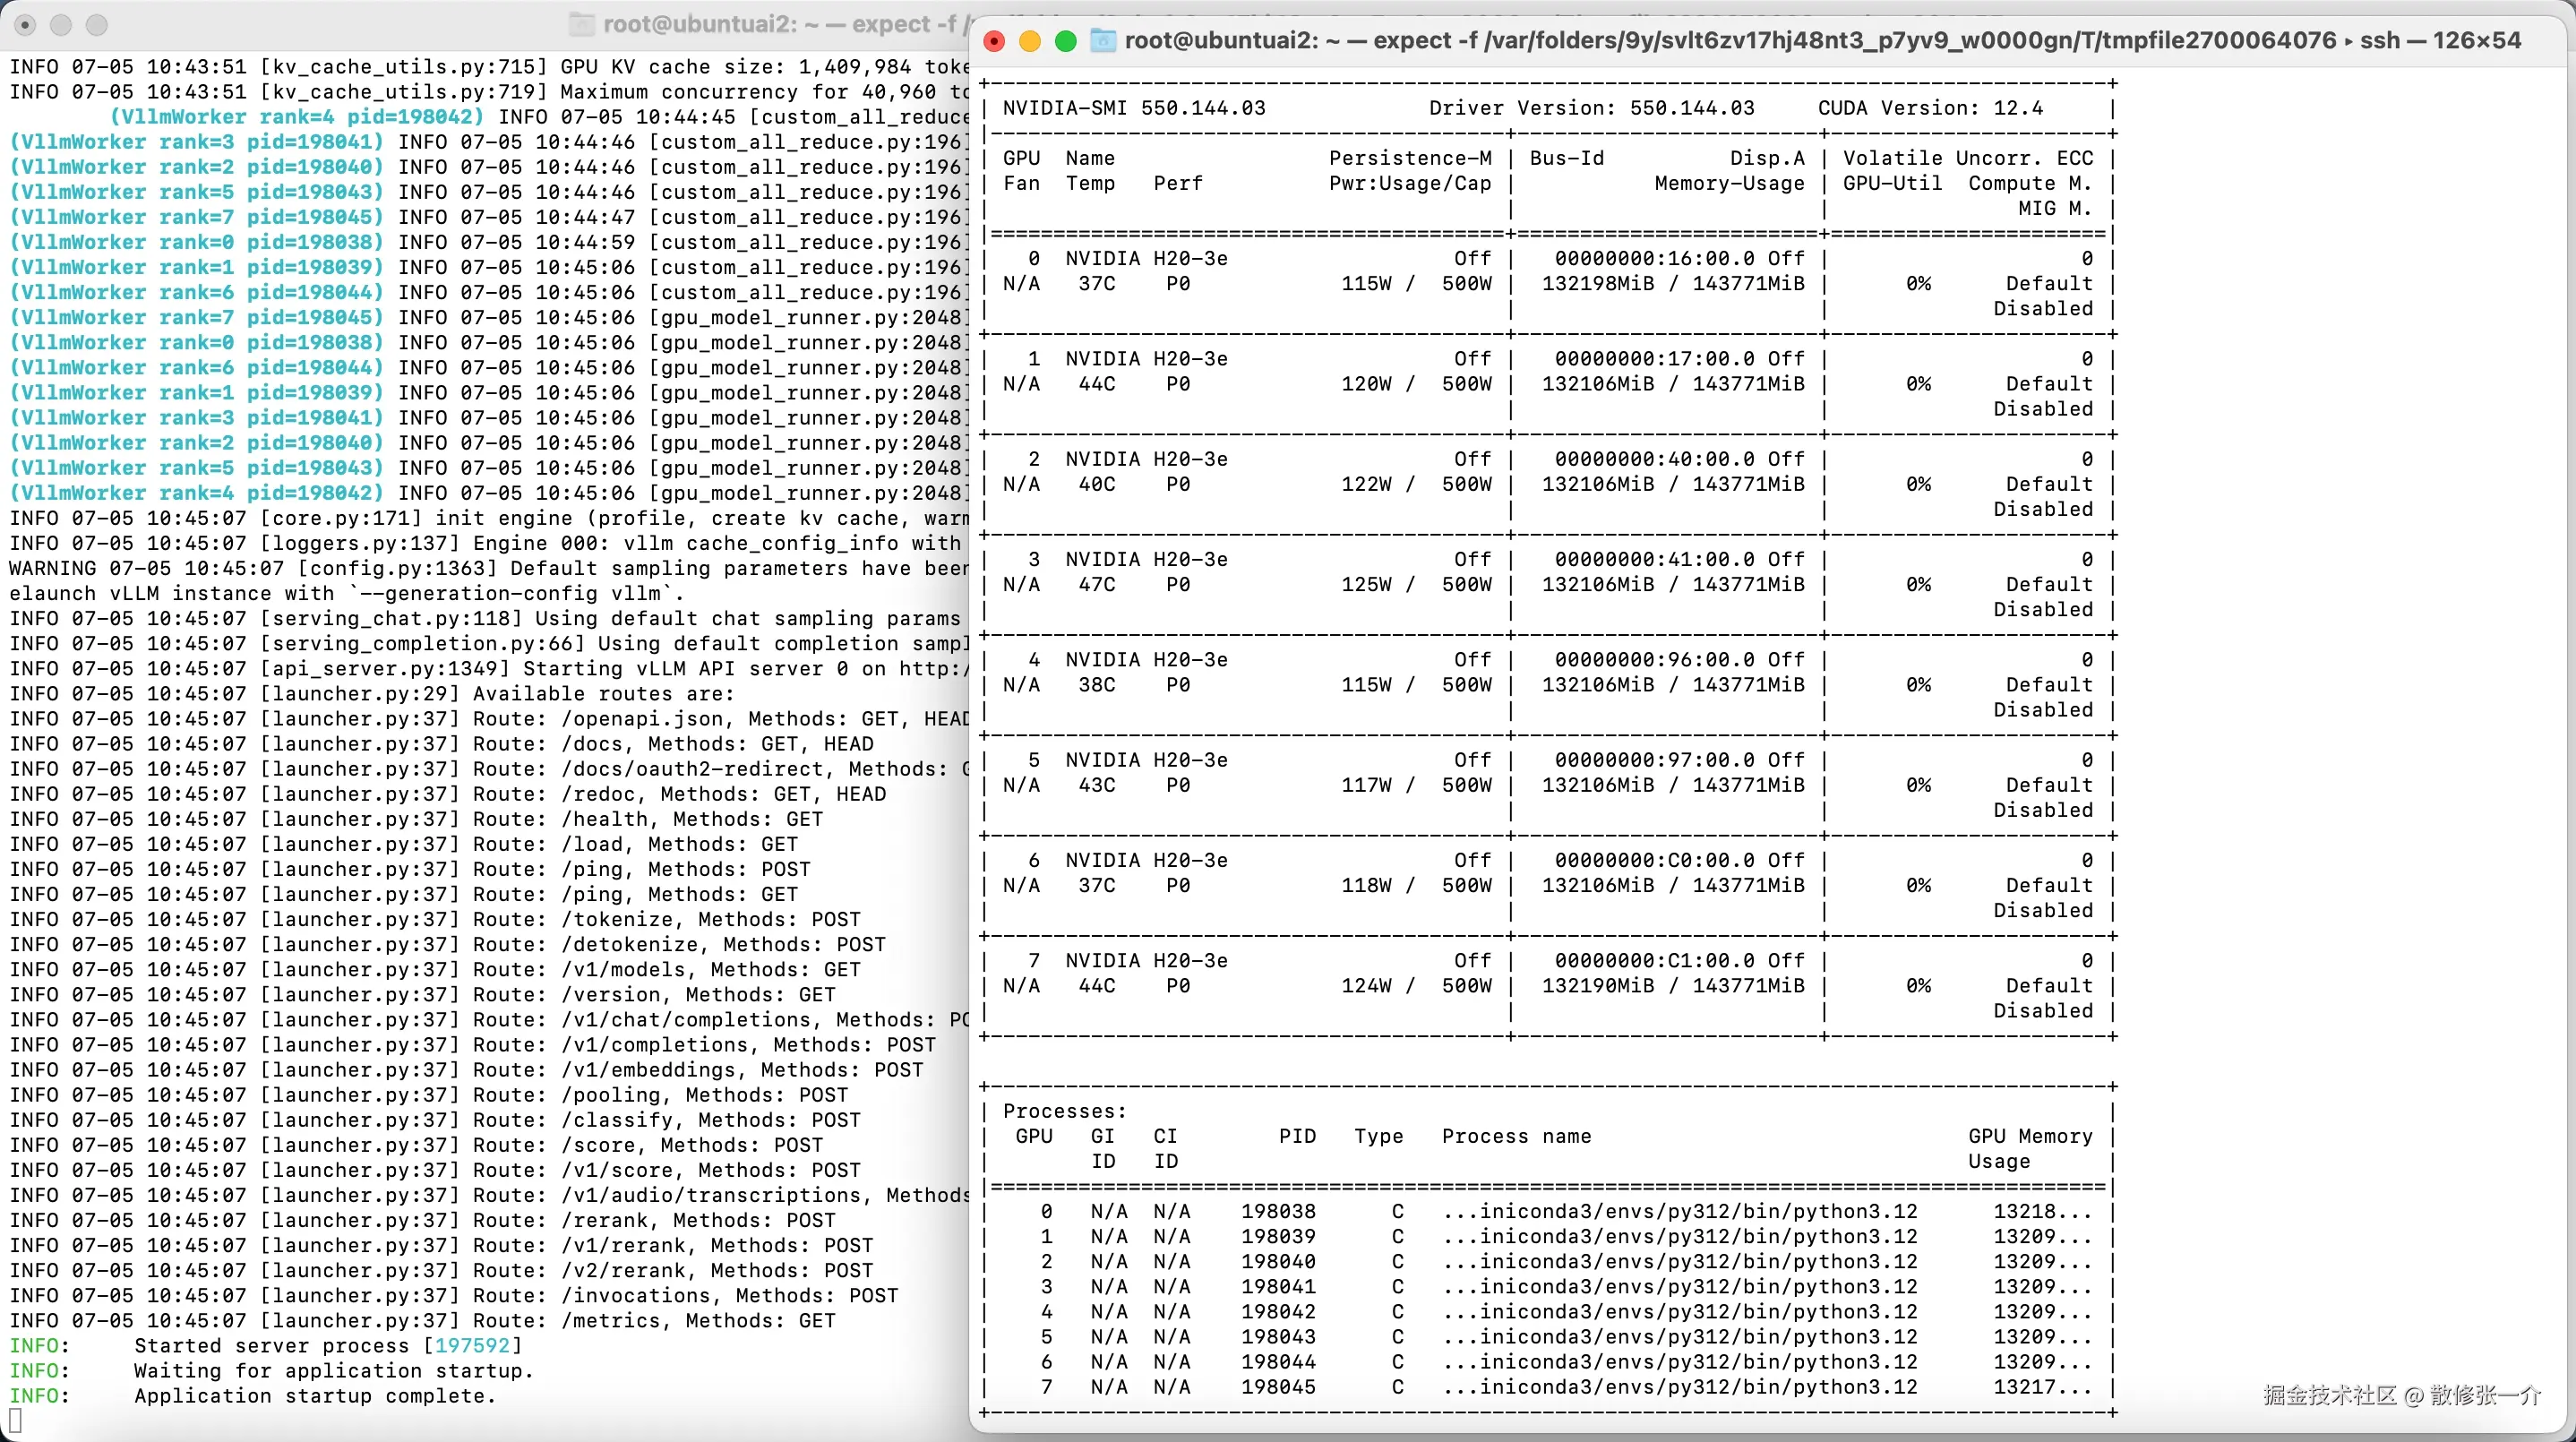Image resolution: width=2576 pixels, height=1442 pixels.
Task: Click the CUDA Version: 12.4 text
Action: click(x=1930, y=108)
